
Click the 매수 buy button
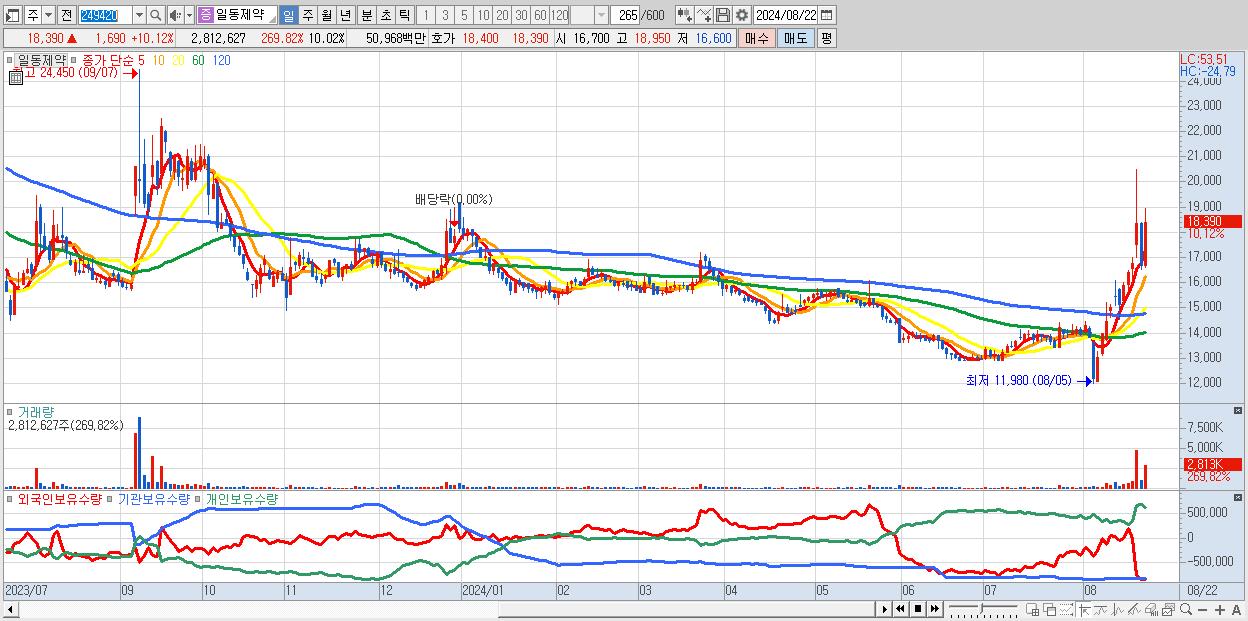coord(757,38)
